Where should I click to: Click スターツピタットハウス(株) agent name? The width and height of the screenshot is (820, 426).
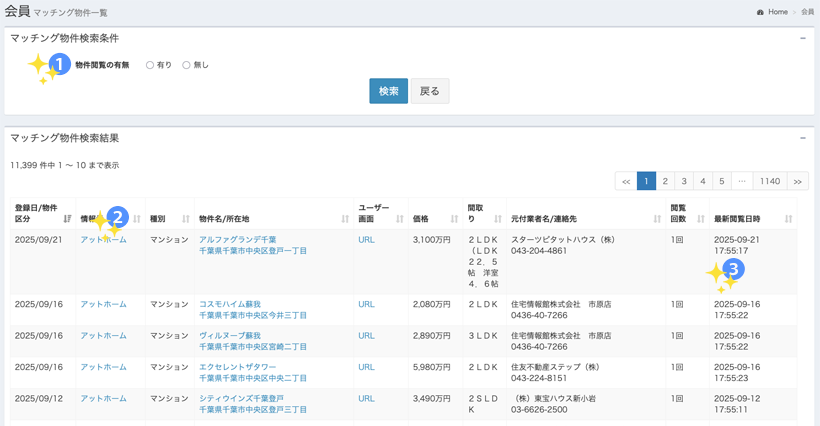pyautogui.click(x=563, y=240)
